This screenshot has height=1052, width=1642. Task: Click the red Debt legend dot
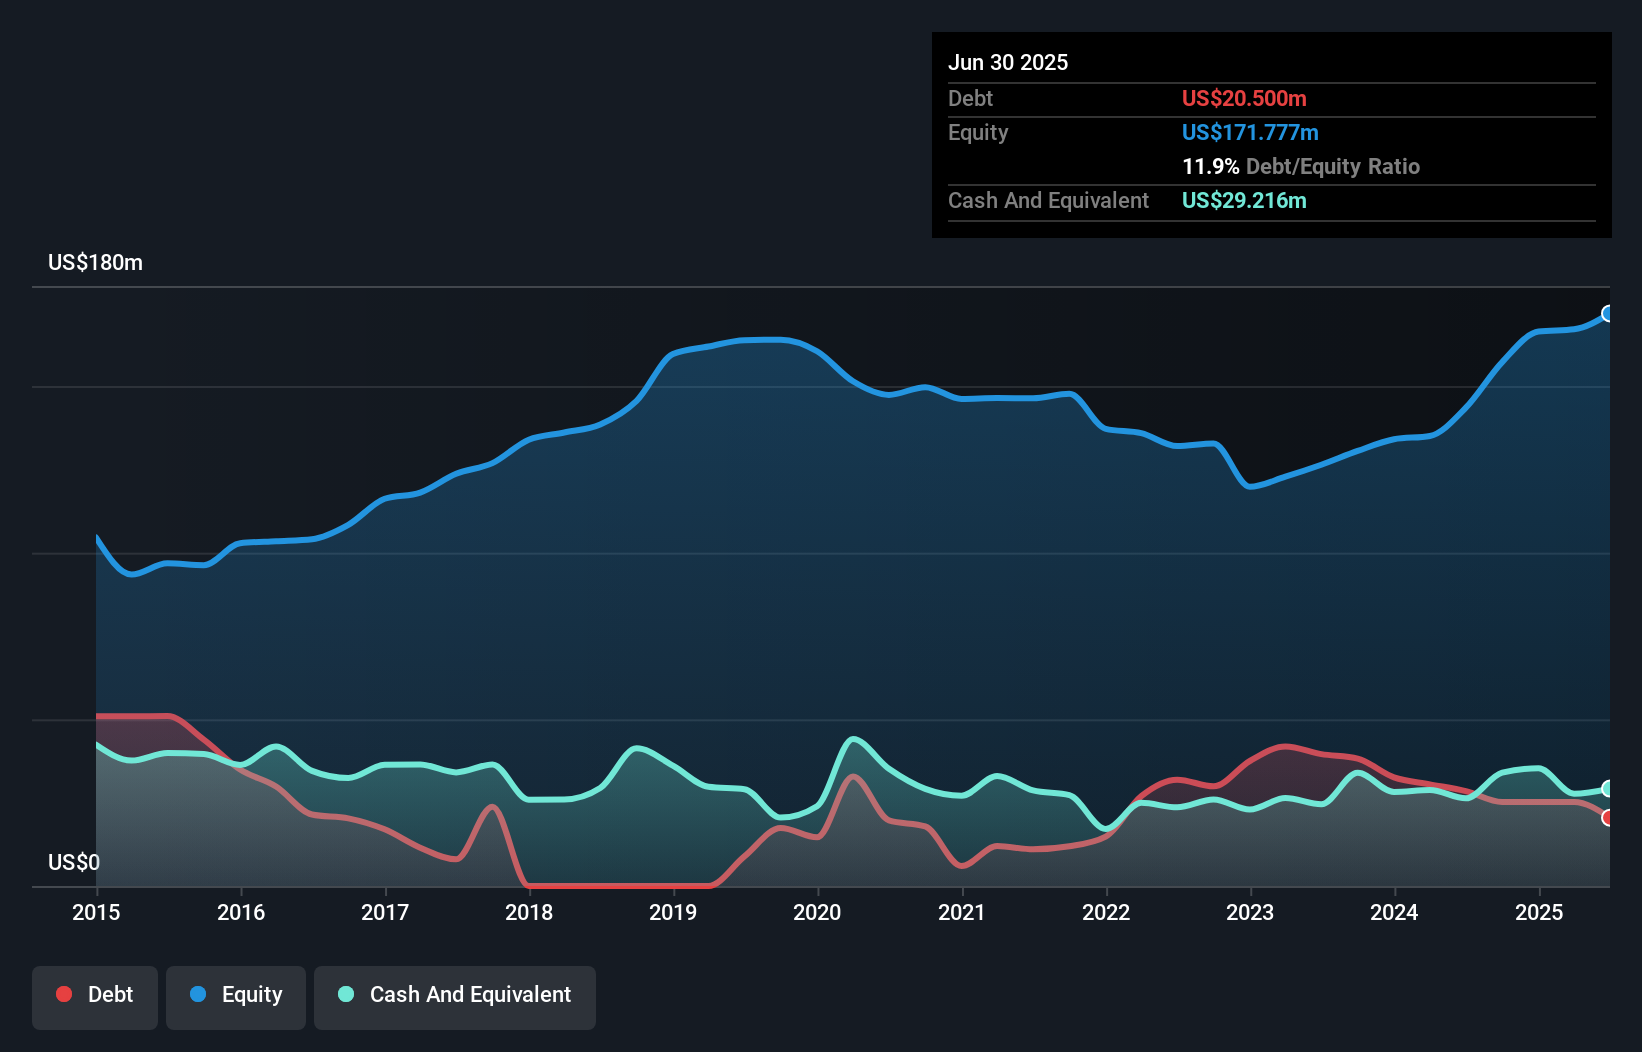pyautogui.click(x=63, y=994)
